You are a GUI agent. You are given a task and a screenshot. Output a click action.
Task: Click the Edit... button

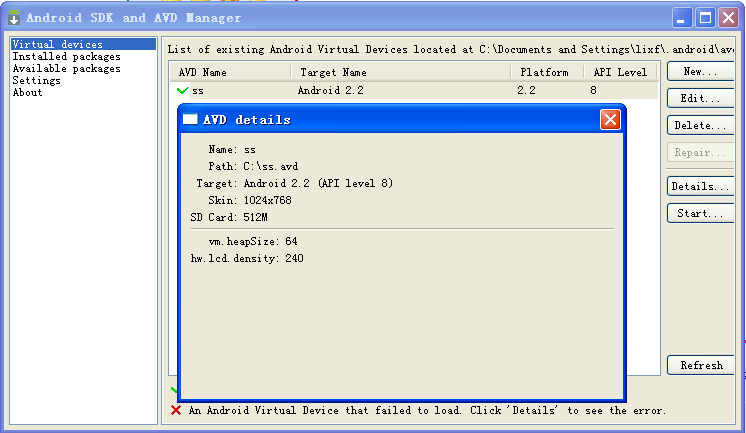coord(700,98)
